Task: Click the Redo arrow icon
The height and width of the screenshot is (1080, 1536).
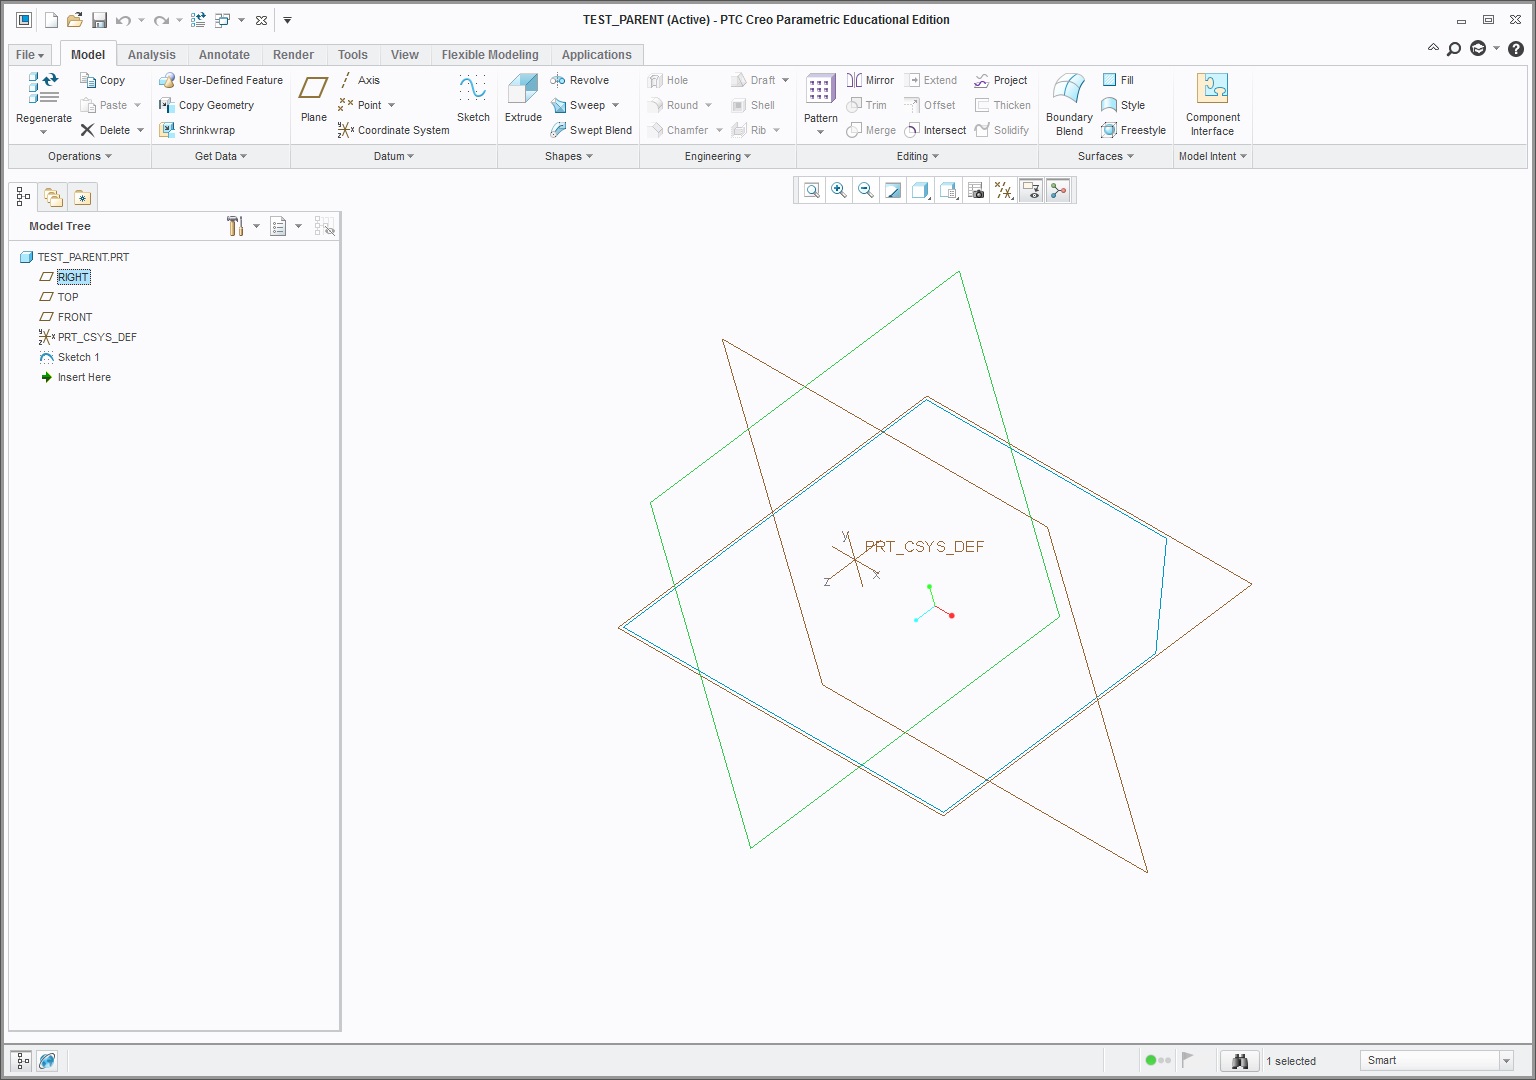Action: [x=161, y=20]
